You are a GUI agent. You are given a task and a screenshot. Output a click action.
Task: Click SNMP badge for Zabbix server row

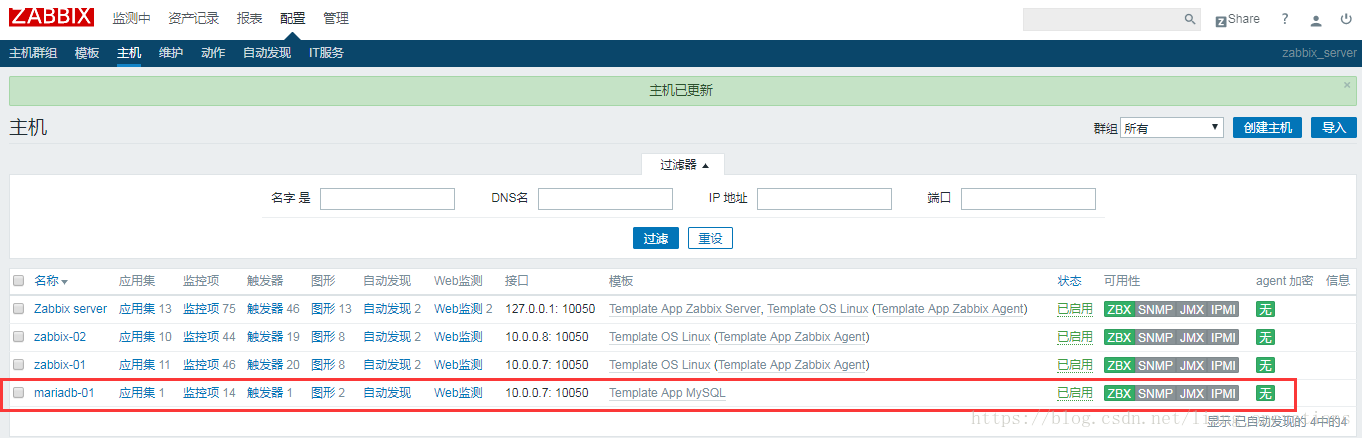(x=1155, y=309)
